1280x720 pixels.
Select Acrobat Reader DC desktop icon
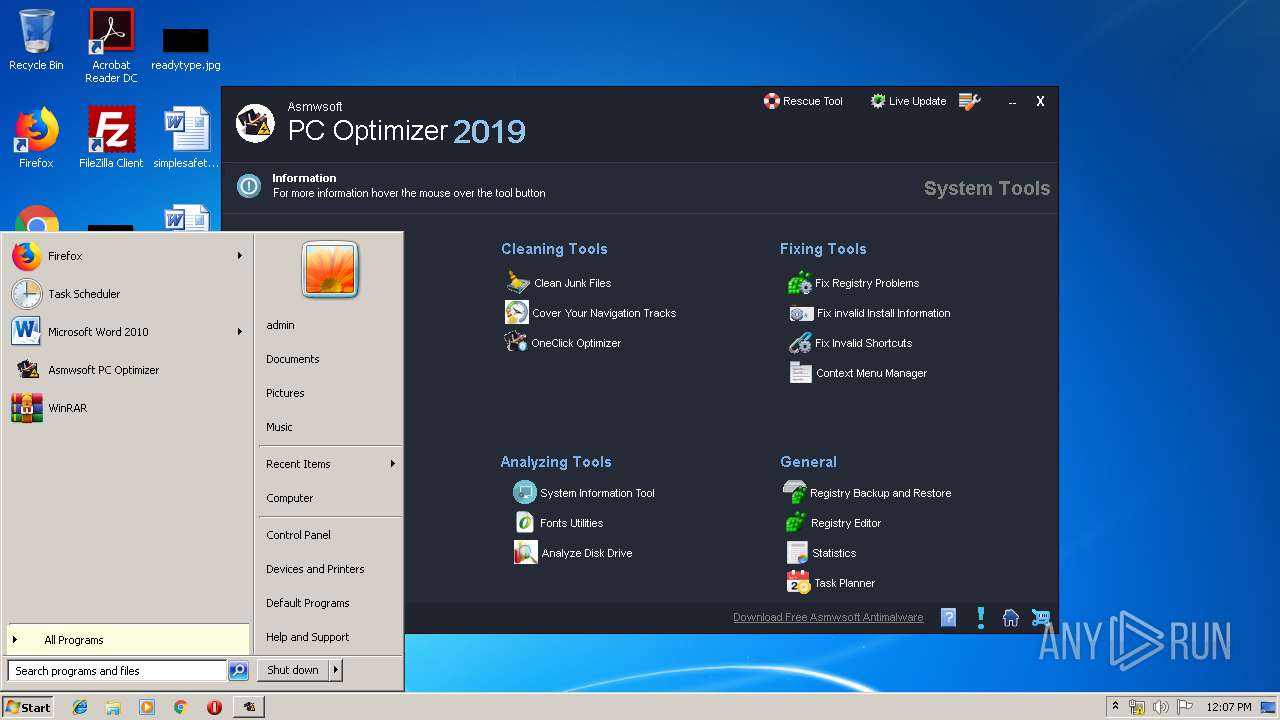click(111, 46)
